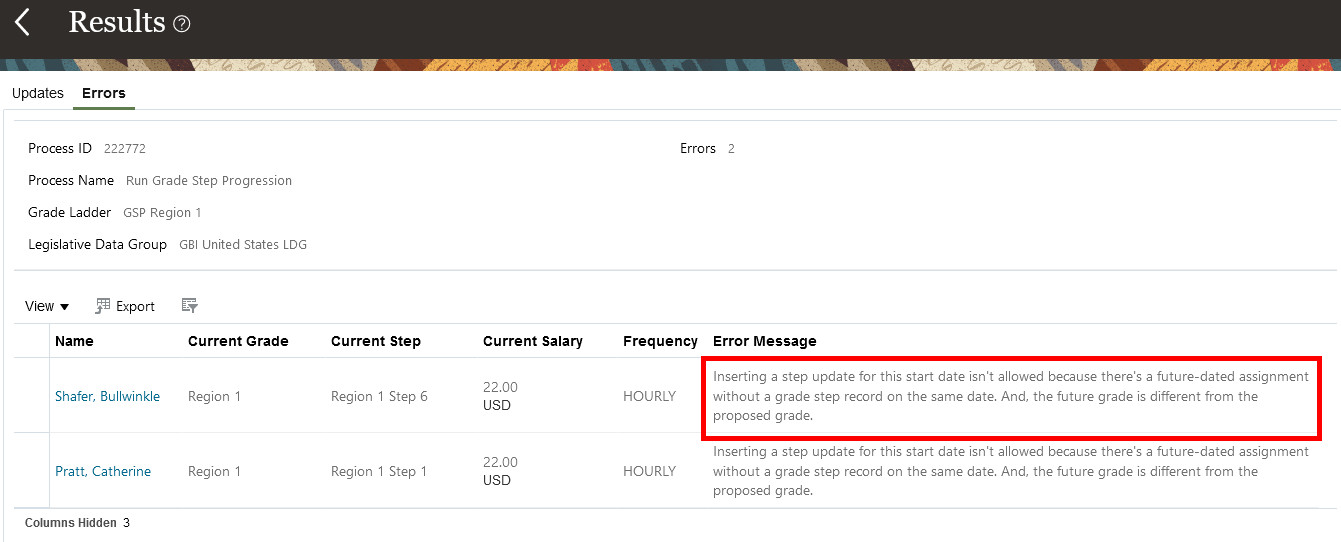Open the View dropdown menu
This screenshot has height=542, width=1341.
tap(47, 306)
